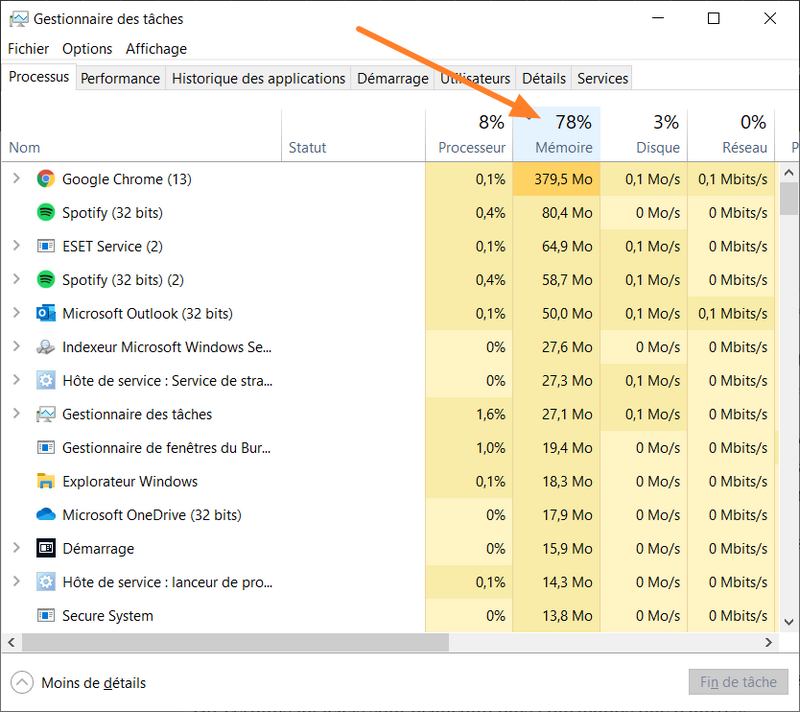The width and height of the screenshot is (800, 712).
Task: Click the Microsoft Outlook icon
Action: (x=45, y=313)
